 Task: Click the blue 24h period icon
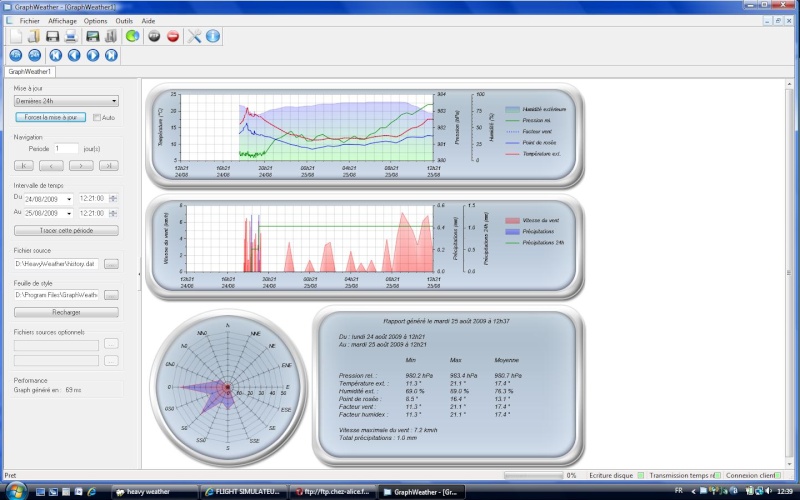point(34,55)
